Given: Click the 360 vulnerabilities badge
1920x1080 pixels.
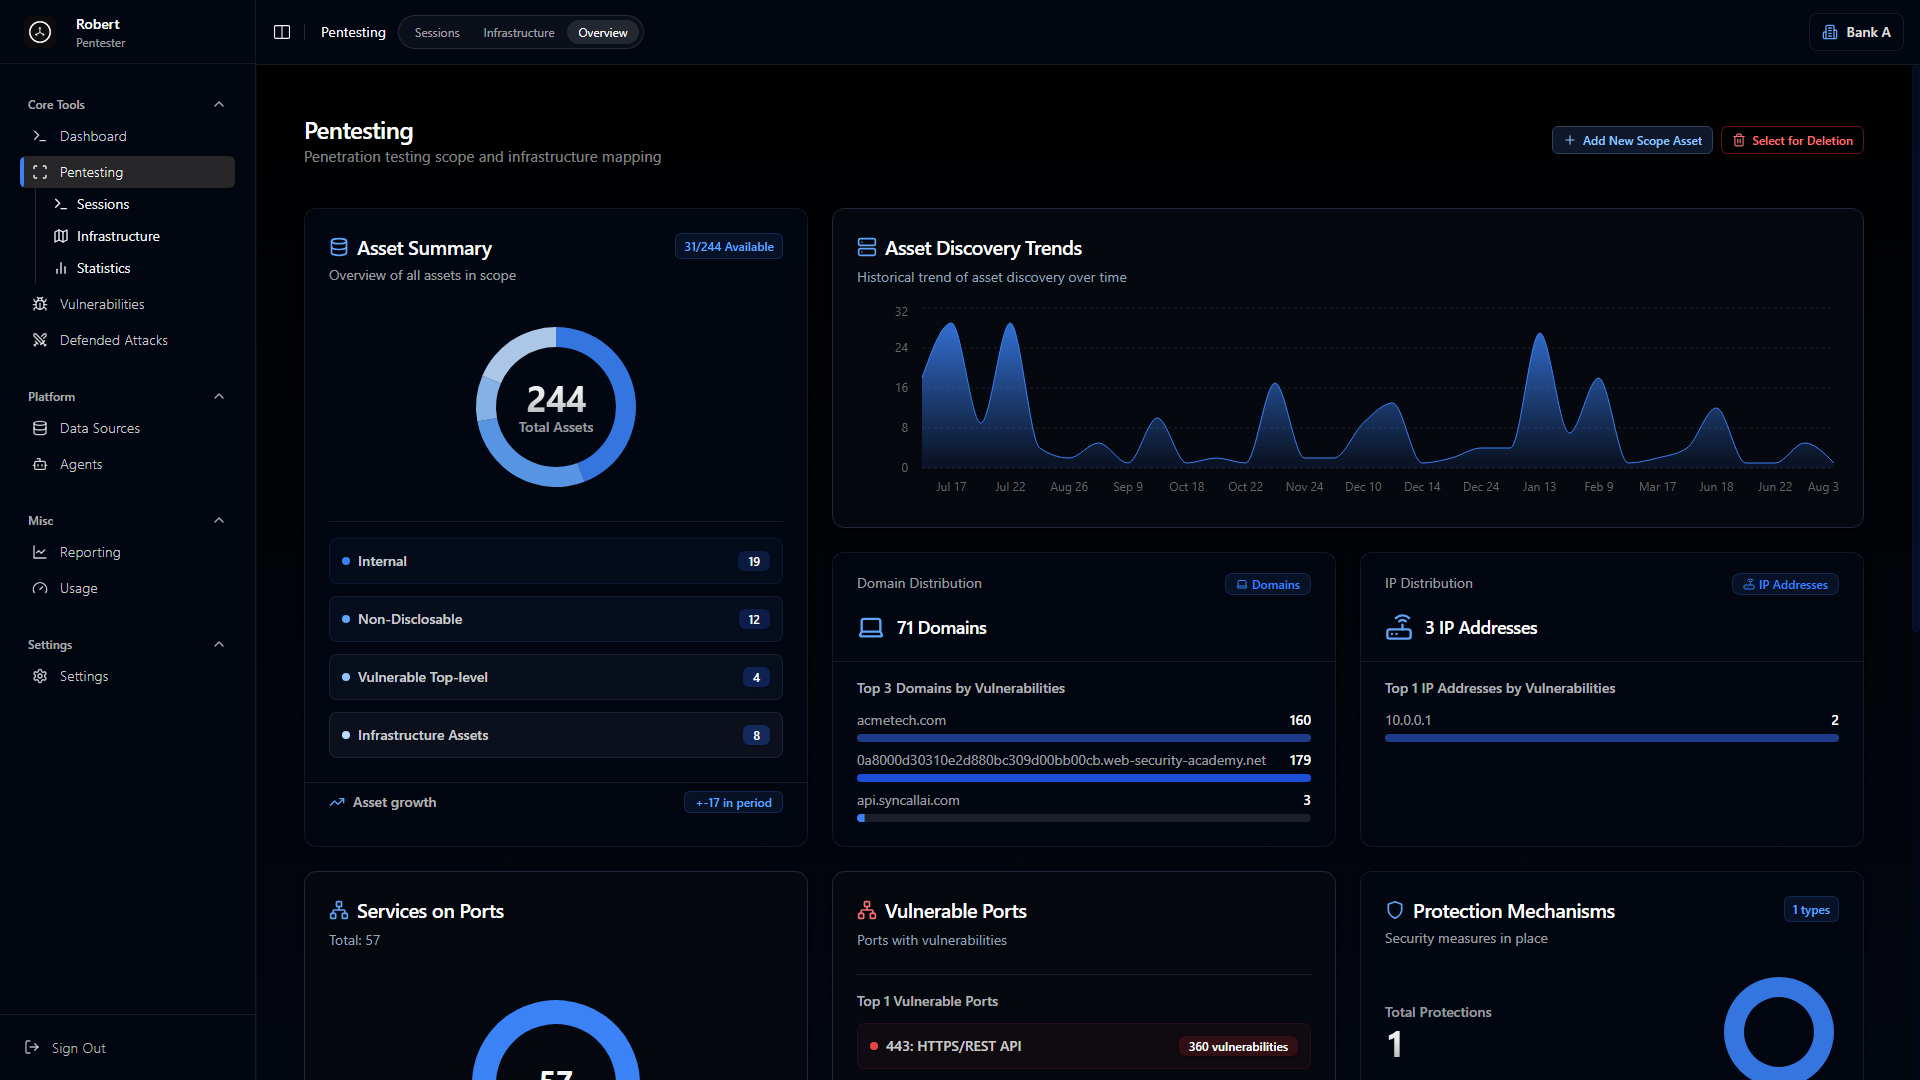Looking at the screenshot, I should pos(1238,1046).
